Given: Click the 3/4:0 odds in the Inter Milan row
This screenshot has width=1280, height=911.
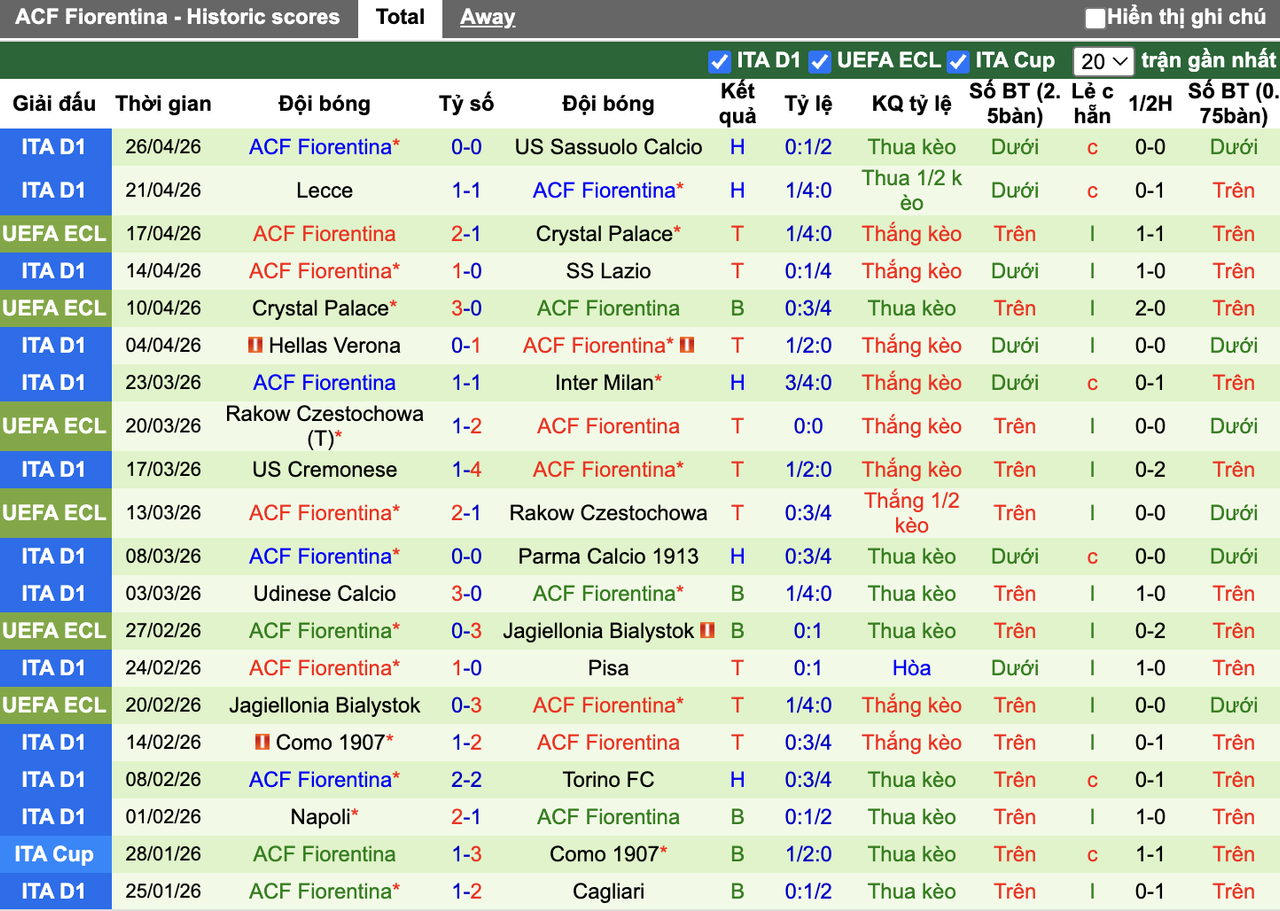Looking at the screenshot, I should 808,383.
